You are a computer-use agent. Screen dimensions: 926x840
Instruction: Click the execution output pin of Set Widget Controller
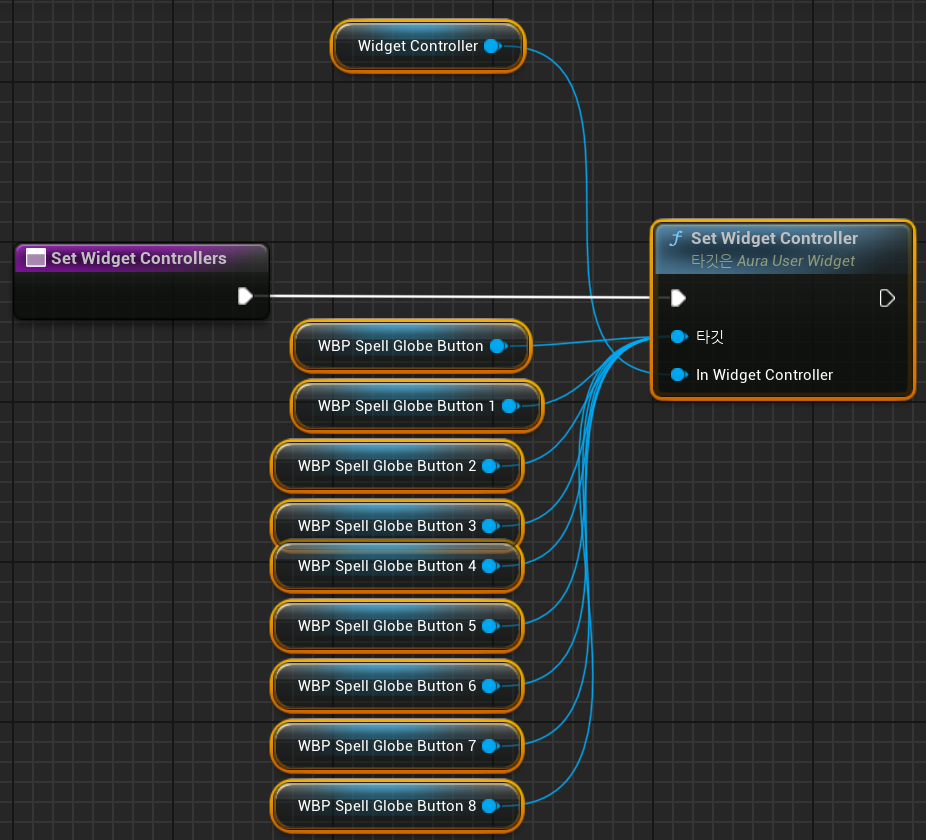887,298
